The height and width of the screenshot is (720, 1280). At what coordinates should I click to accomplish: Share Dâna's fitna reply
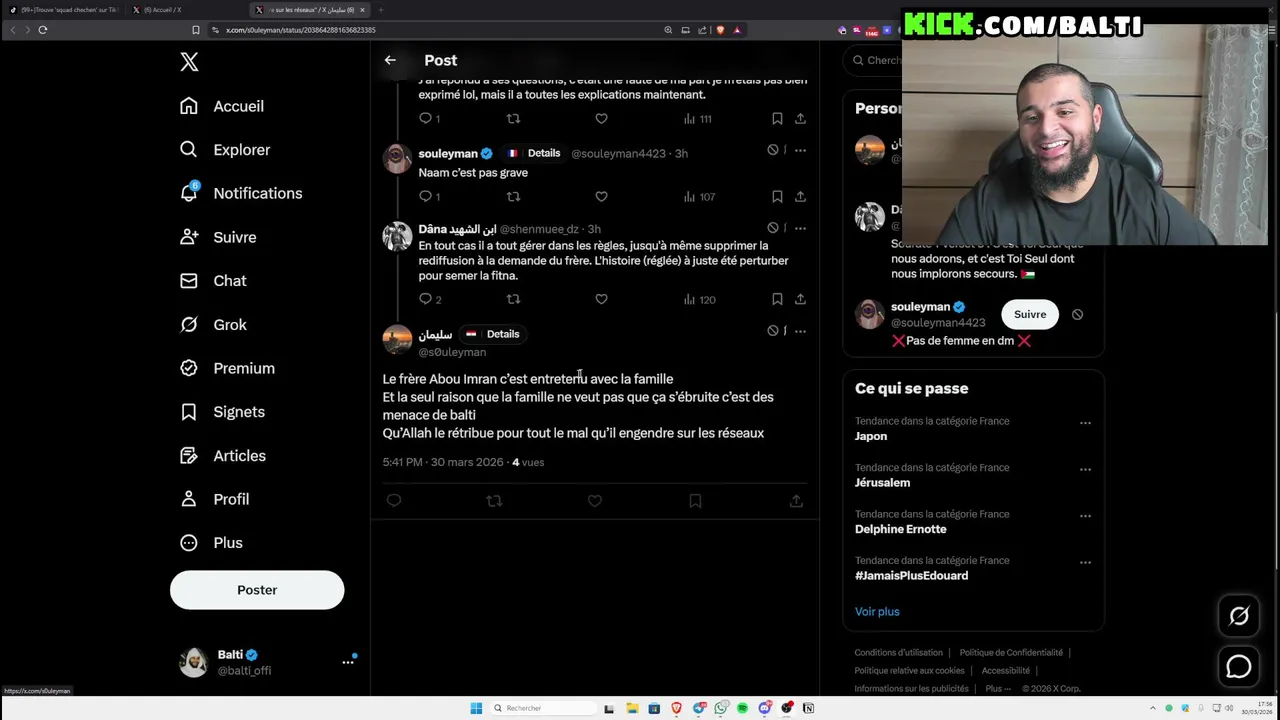click(800, 299)
